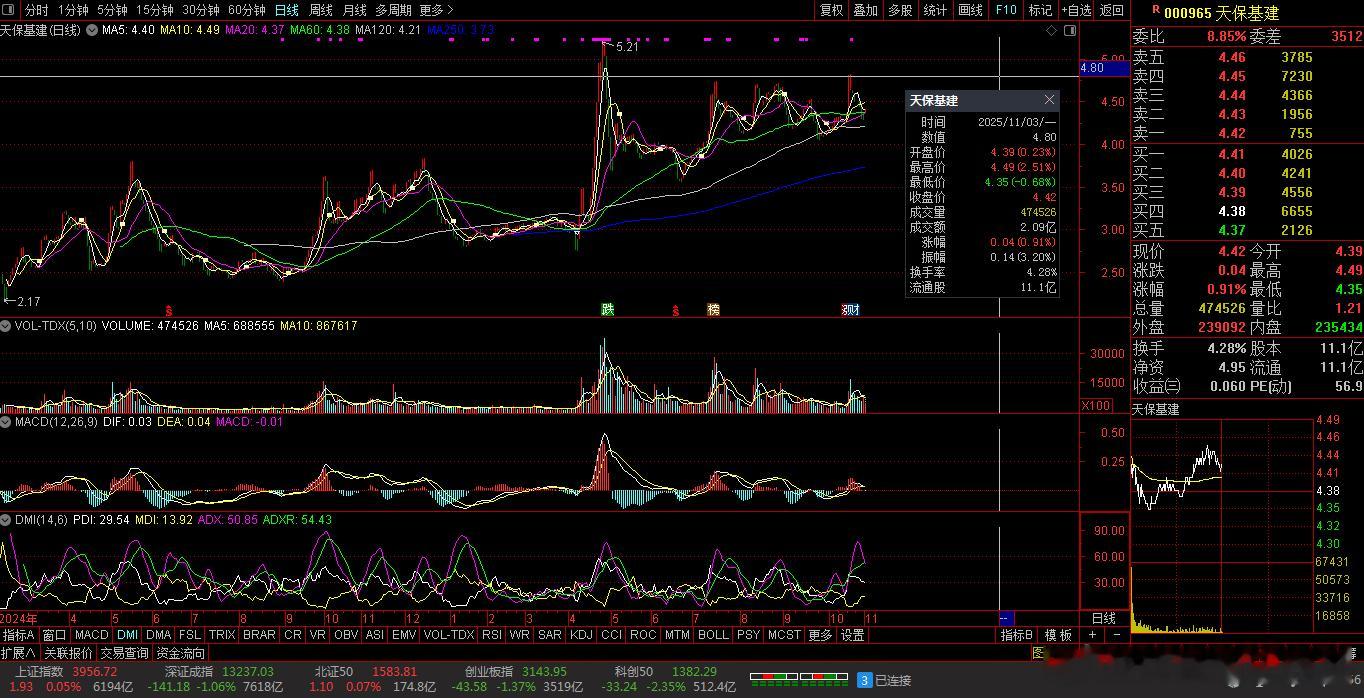
Task: Switch to 15分钟 chart period
Action: pos(155,10)
